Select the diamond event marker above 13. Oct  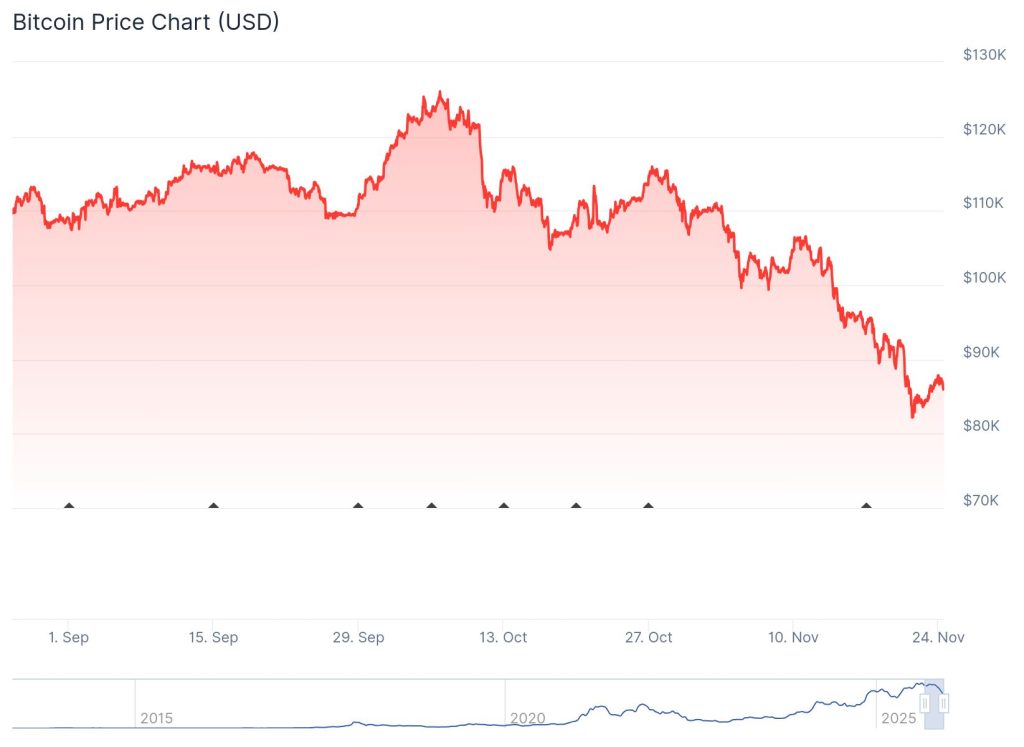[x=503, y=506]
